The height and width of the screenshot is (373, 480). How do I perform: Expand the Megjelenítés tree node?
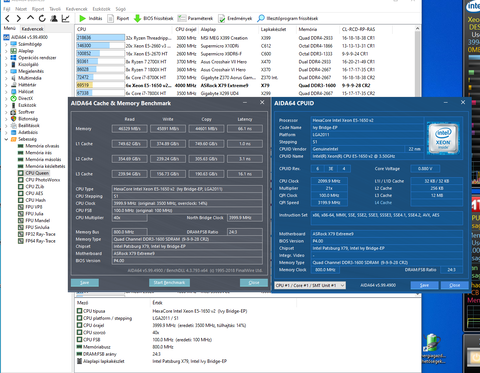6,71
